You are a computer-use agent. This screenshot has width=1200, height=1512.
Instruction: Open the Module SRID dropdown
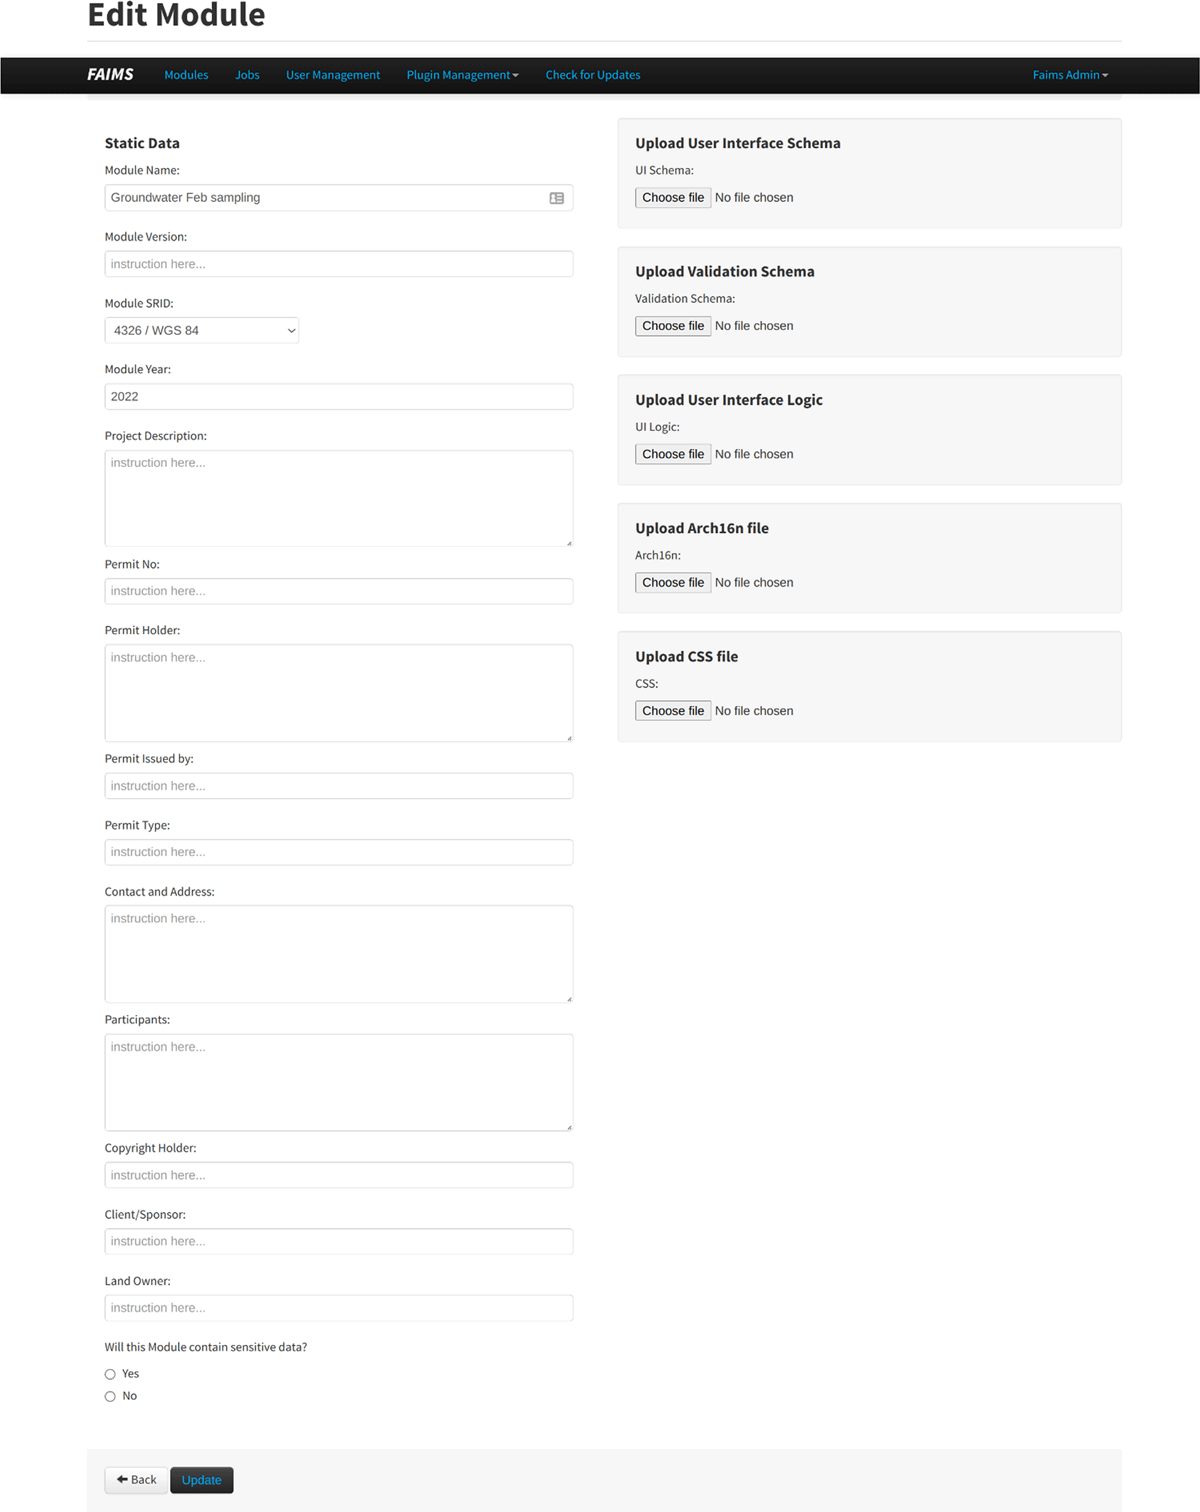[201, 330]
